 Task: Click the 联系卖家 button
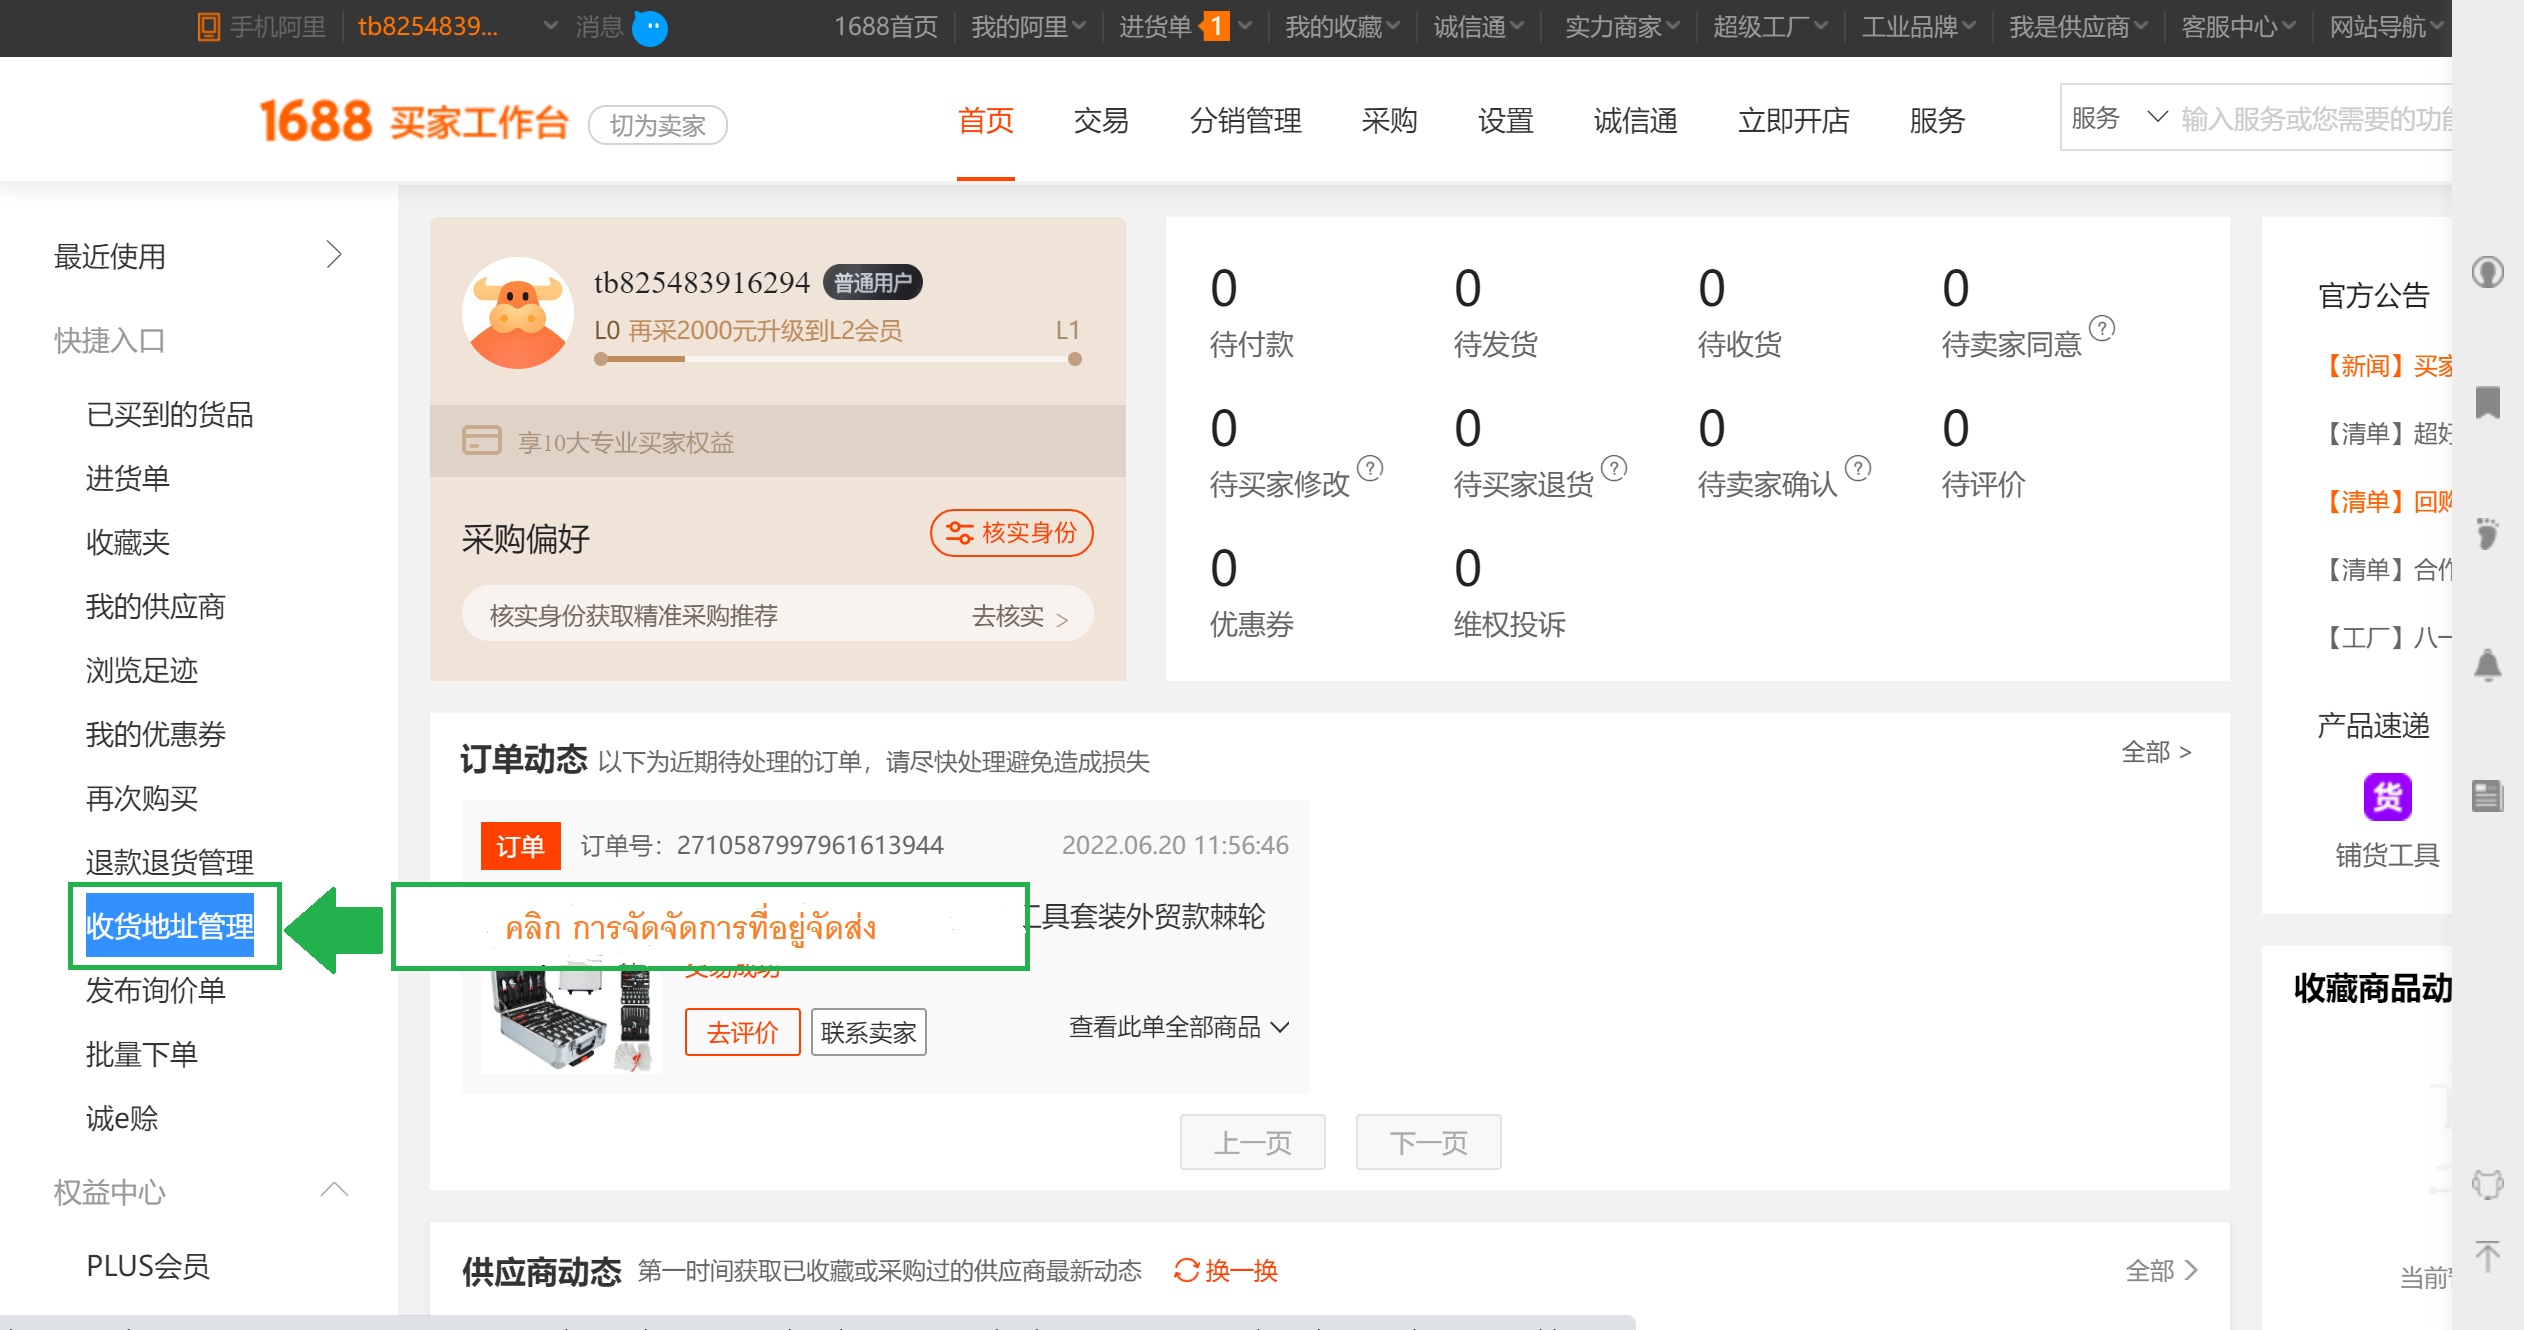[868, 1032]
